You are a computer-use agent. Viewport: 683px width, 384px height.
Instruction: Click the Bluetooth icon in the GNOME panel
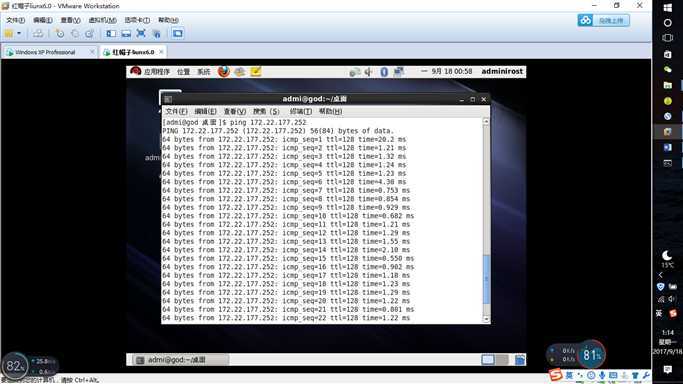pos(384,72)
